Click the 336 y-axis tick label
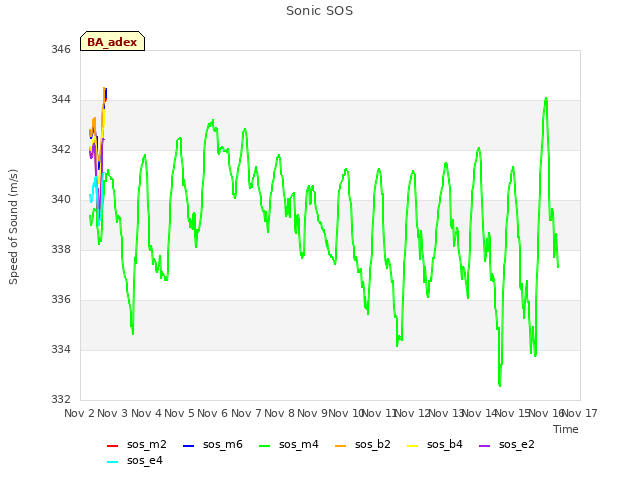640x480 pixels. [61, 299]
